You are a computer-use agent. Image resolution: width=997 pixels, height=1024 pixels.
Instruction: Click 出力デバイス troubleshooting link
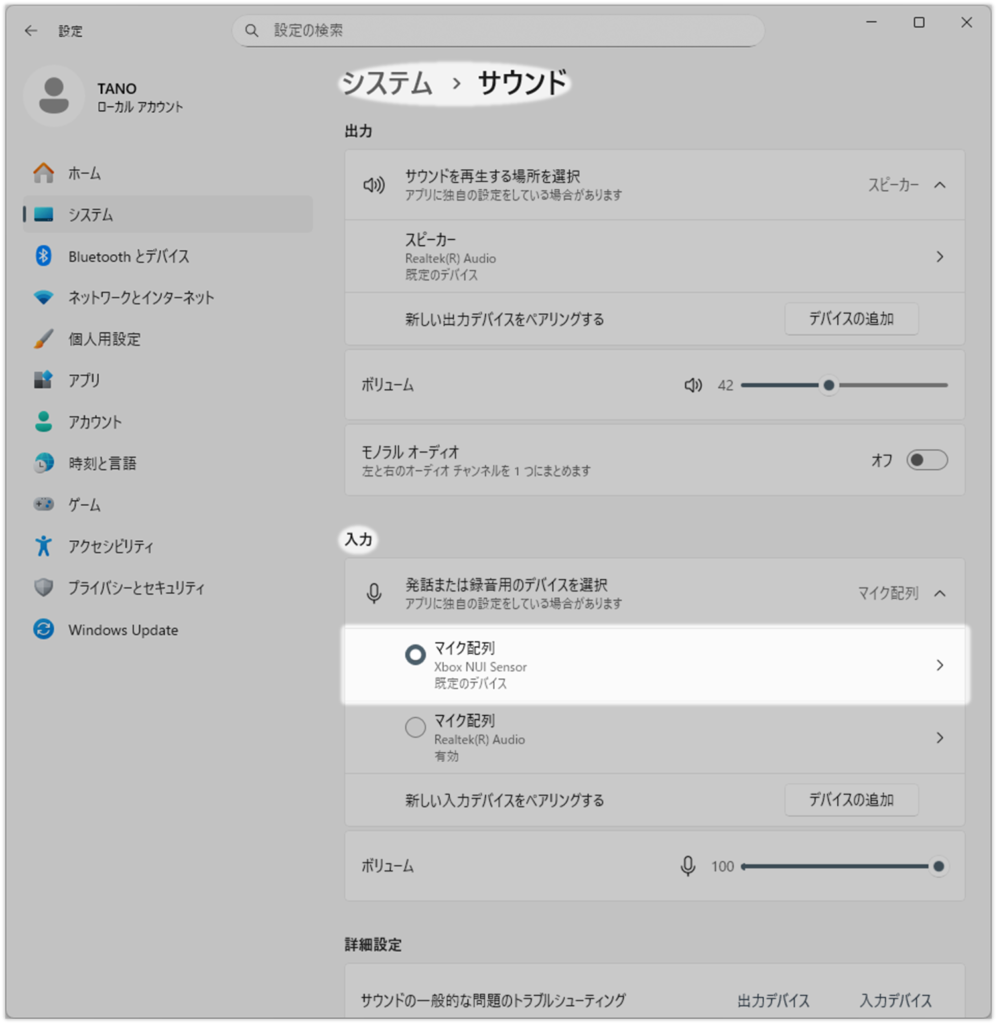click(x=773, y=1000)
